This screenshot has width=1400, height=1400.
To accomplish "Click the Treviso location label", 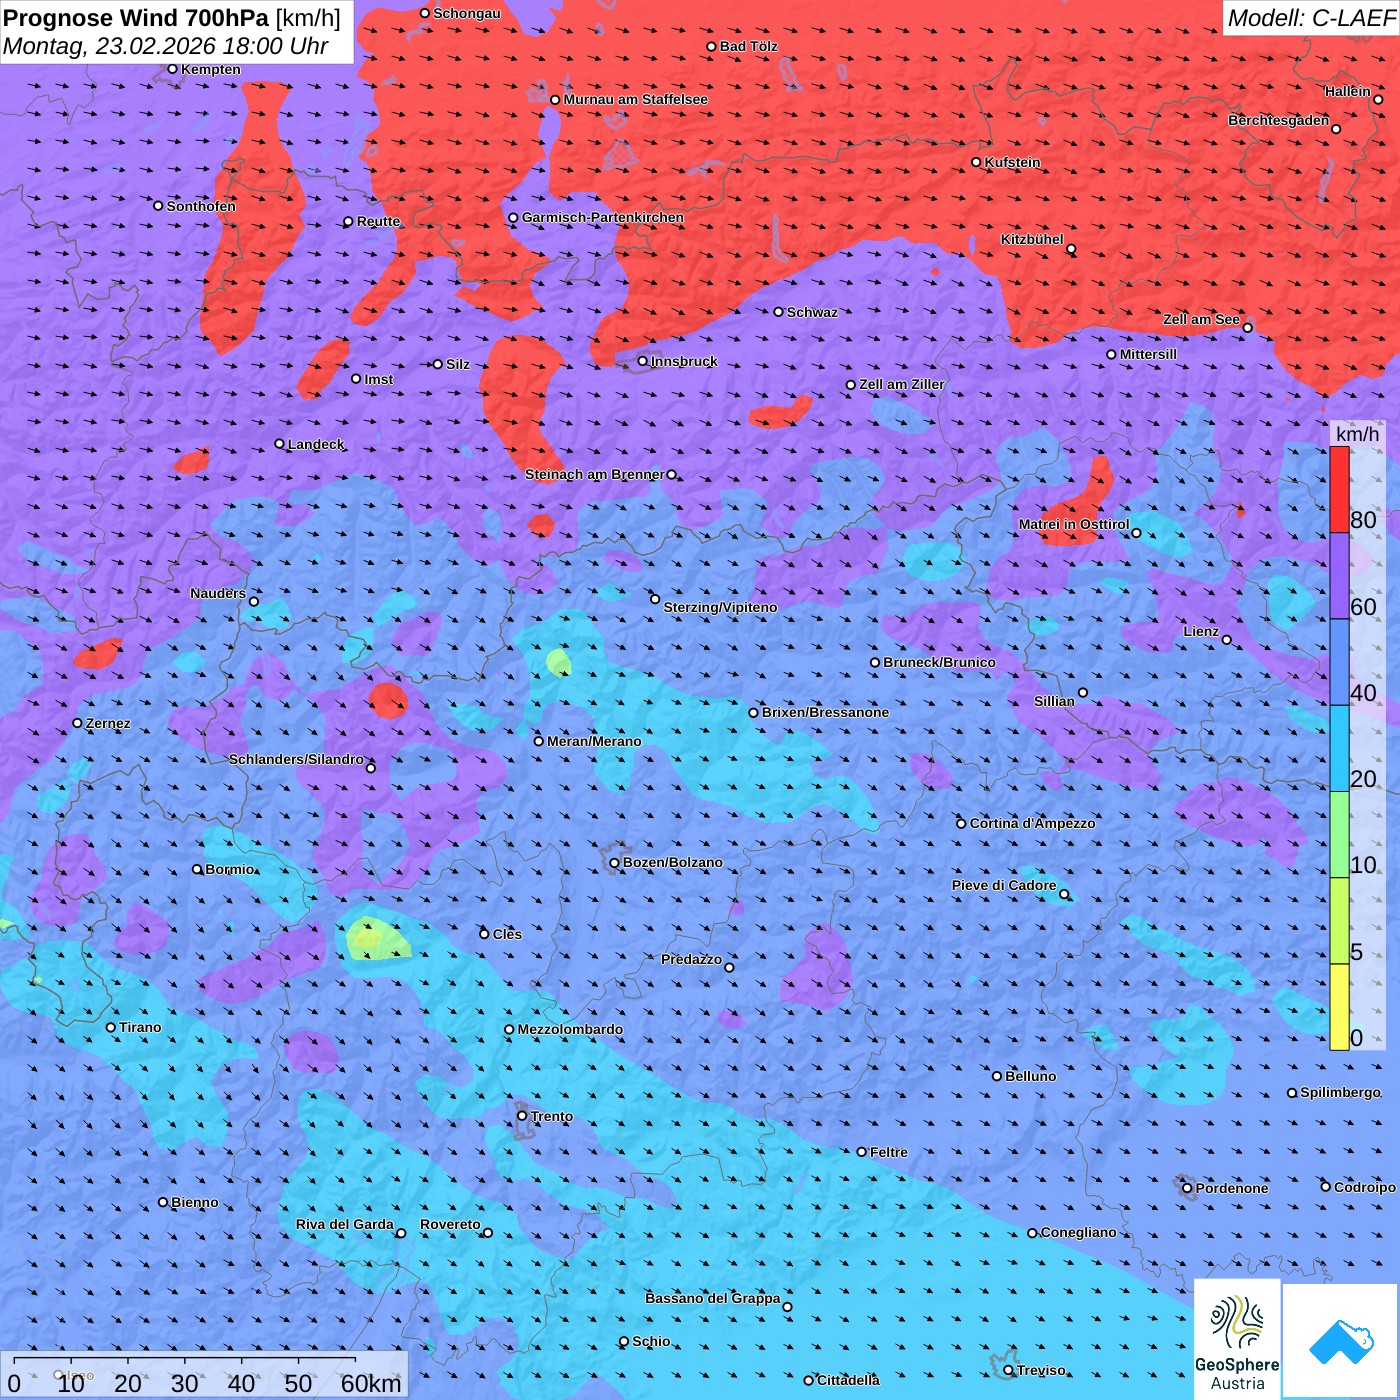I will point(1041,1370).
